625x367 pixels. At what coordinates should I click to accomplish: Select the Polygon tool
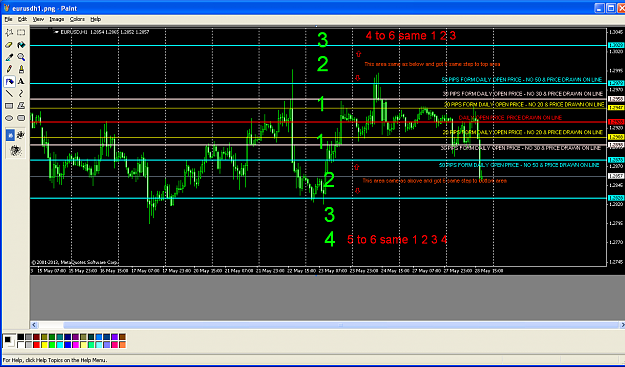(21, 106)
